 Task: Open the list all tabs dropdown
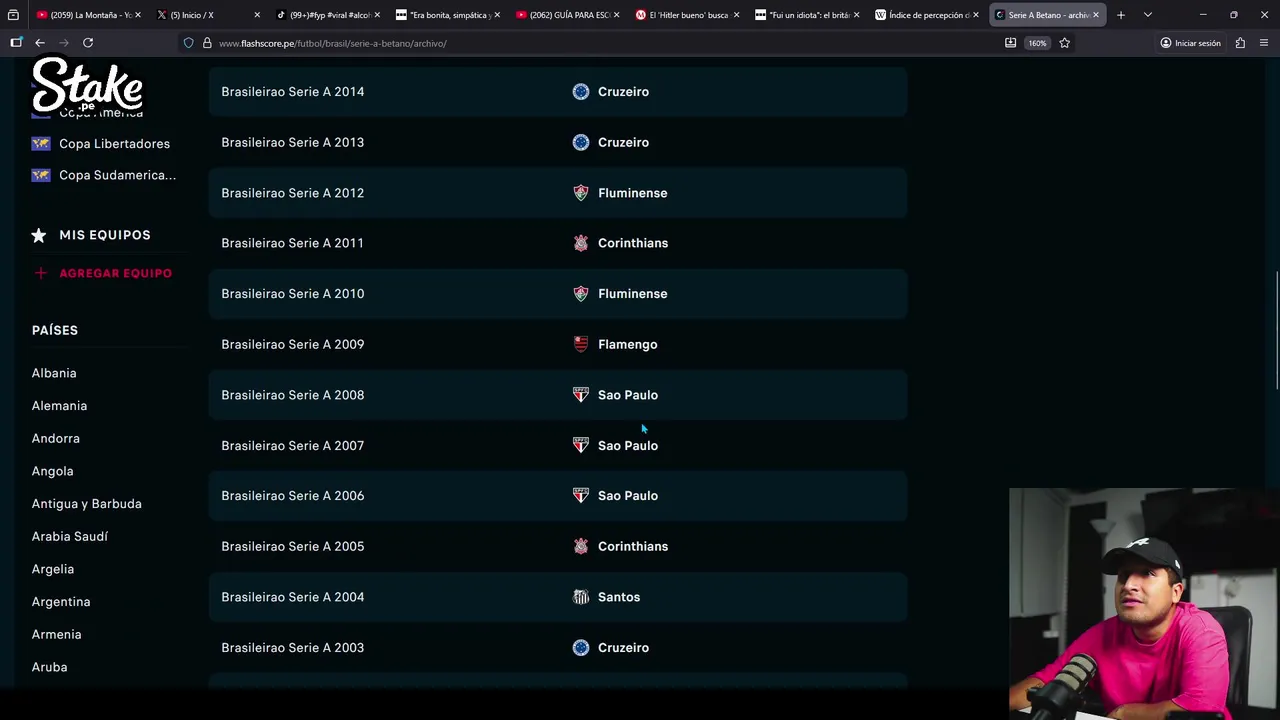pyautogui.click(x=1147, y=15)
